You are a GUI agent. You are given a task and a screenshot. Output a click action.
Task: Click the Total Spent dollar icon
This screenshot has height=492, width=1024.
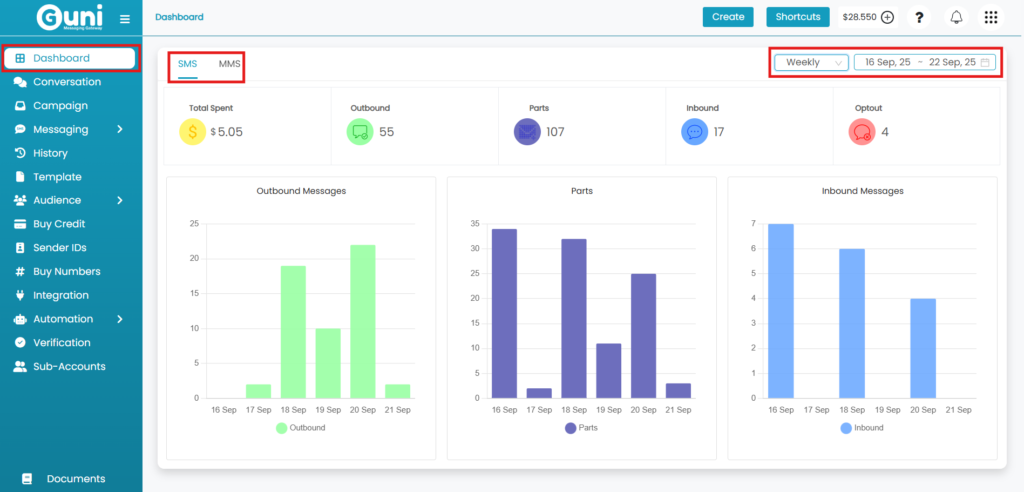[x=192, y=131]
